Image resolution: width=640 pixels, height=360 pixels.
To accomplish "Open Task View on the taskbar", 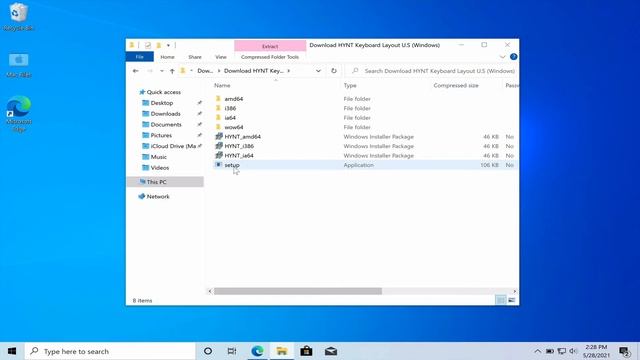I will pyautogui.click(x=232, y=351).
